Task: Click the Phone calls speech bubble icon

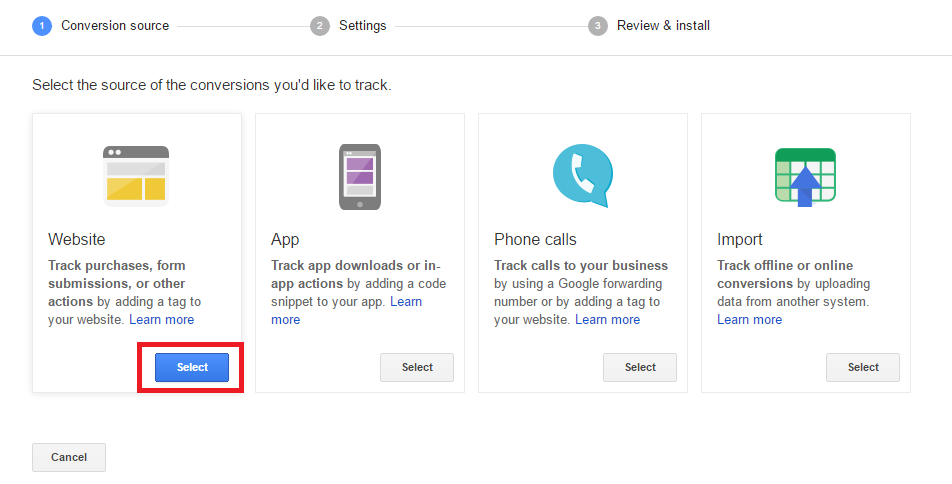Action: pos(583,176)
